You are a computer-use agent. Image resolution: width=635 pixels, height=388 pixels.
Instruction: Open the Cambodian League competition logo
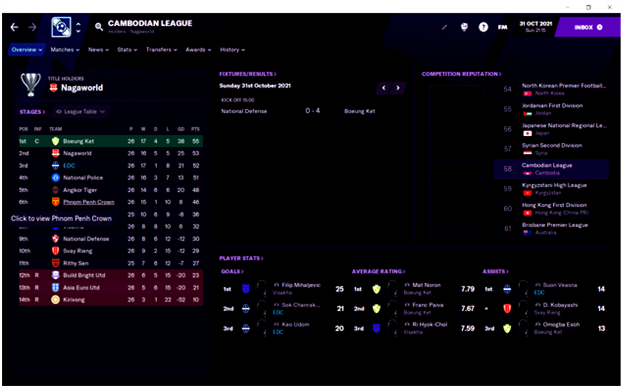pyautogui.click(x=61, y=27)
